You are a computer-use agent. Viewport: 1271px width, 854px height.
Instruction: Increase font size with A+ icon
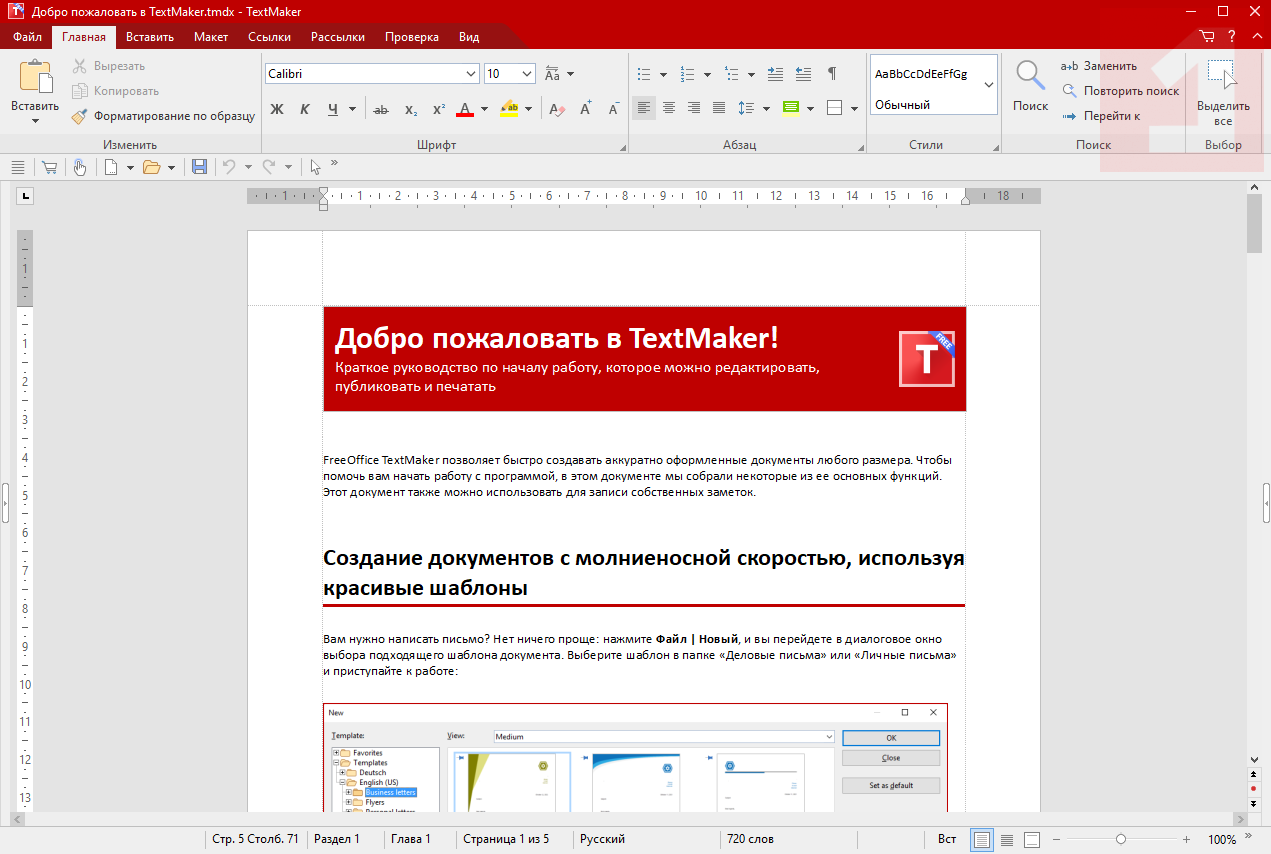[586, 108]
